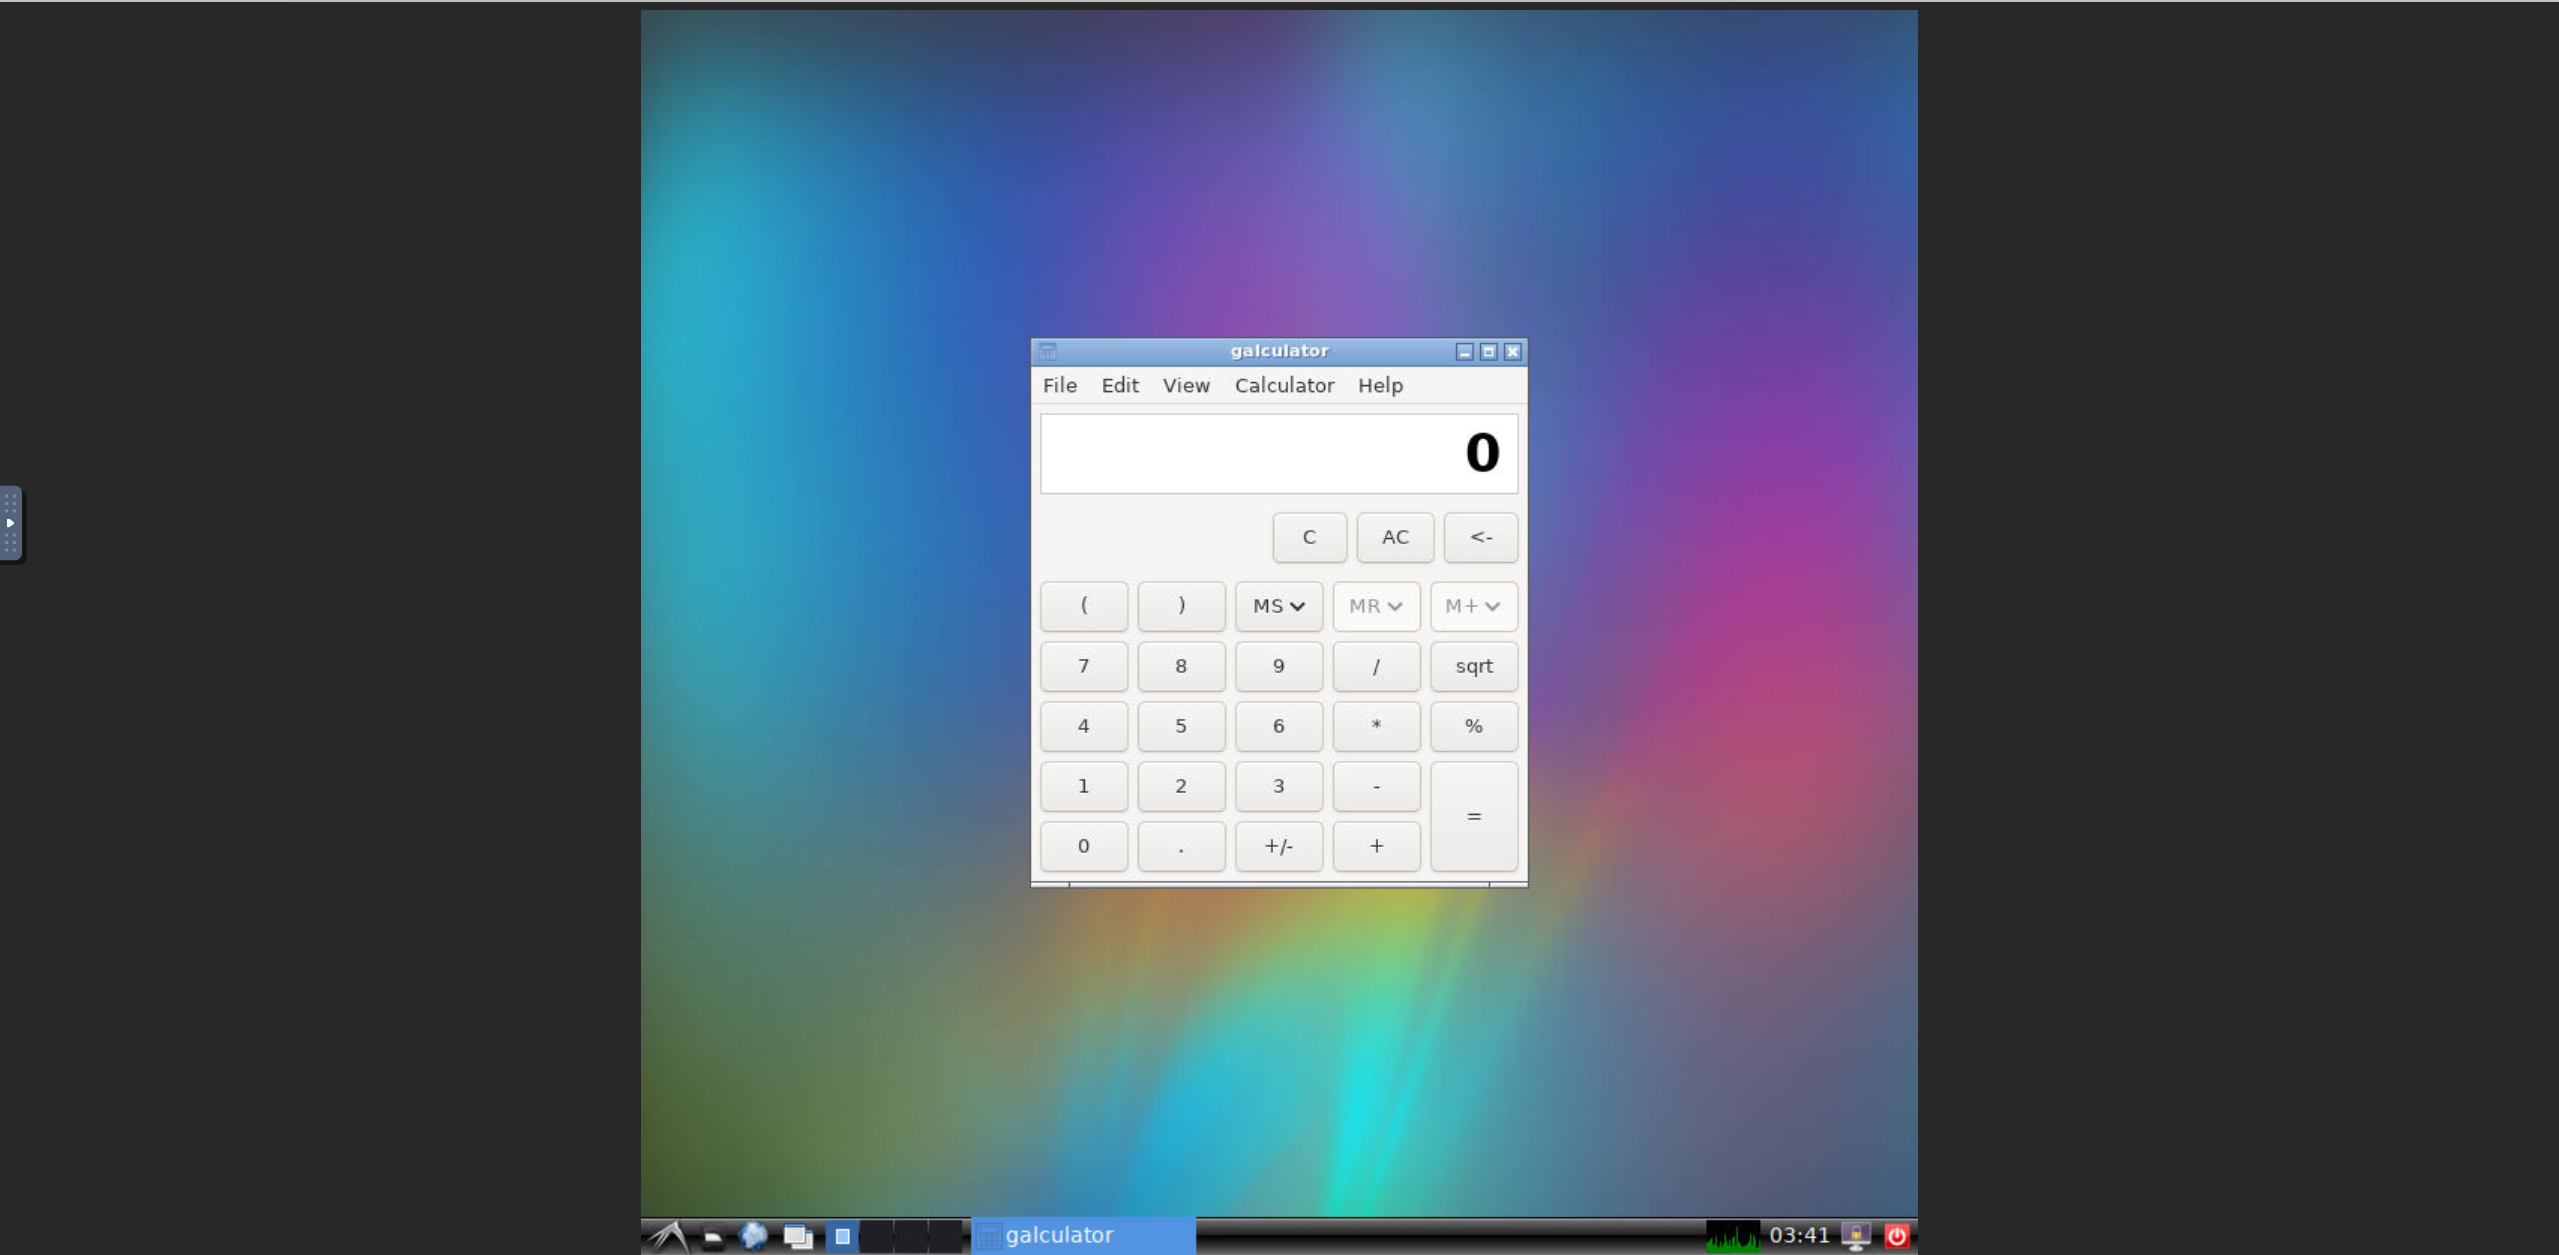2559x1255 pixels.
Task: Expand the MR memory recall dropdown
Action: point(1375,606)
